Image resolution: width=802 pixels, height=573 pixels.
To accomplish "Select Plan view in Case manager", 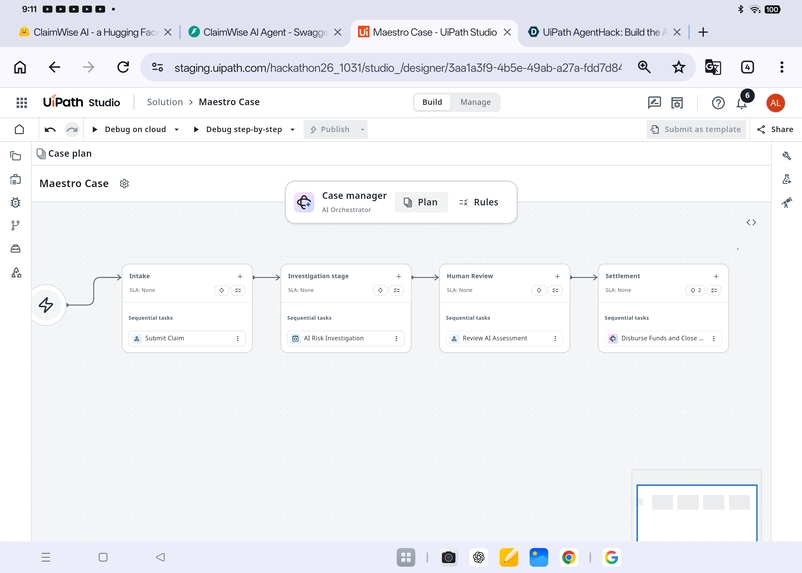I will point(421,203).
